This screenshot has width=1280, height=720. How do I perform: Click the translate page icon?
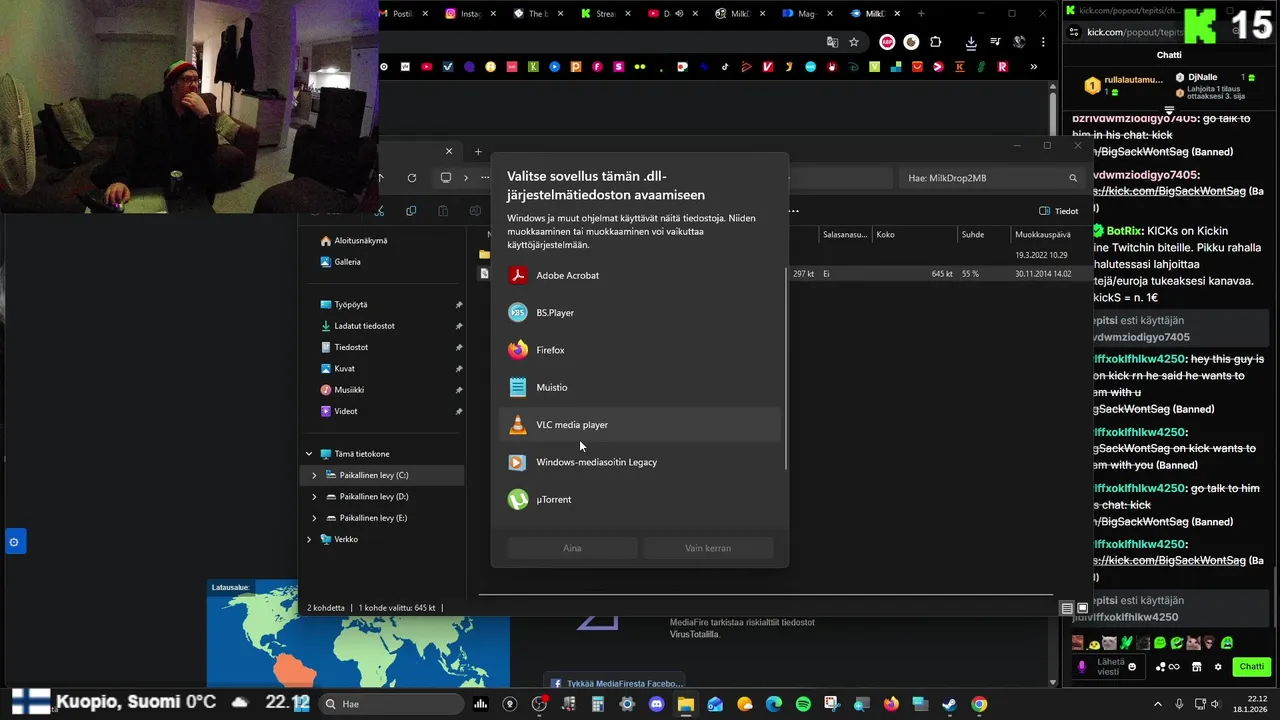[832, 42]
